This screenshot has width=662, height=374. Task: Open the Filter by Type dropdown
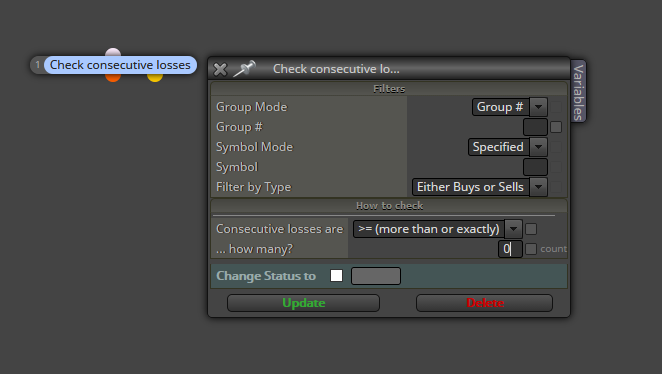click(480, 187)
